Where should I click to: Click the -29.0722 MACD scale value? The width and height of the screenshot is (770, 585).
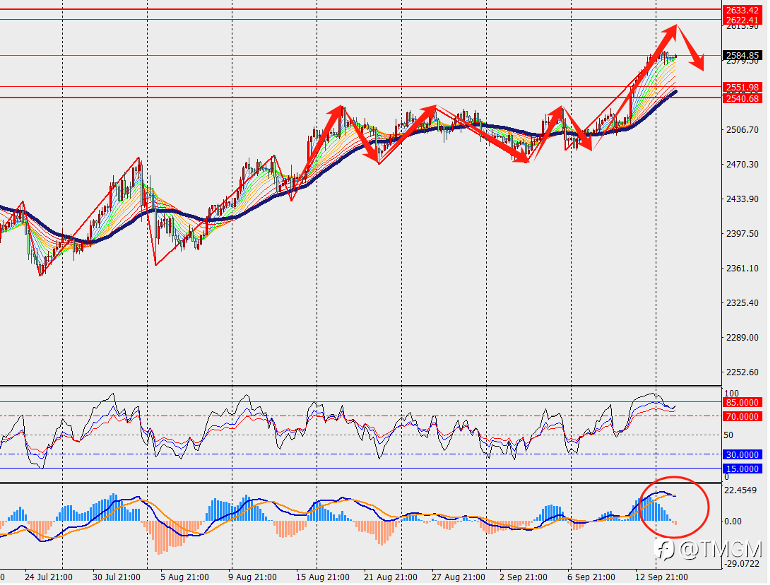[742, 563]
